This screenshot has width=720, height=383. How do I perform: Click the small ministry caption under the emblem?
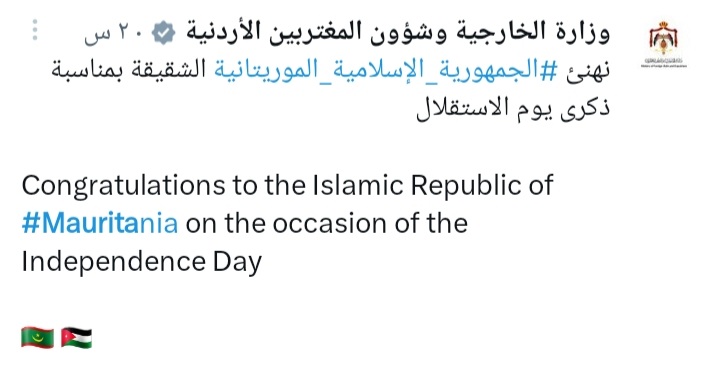(x=664, y=63)
